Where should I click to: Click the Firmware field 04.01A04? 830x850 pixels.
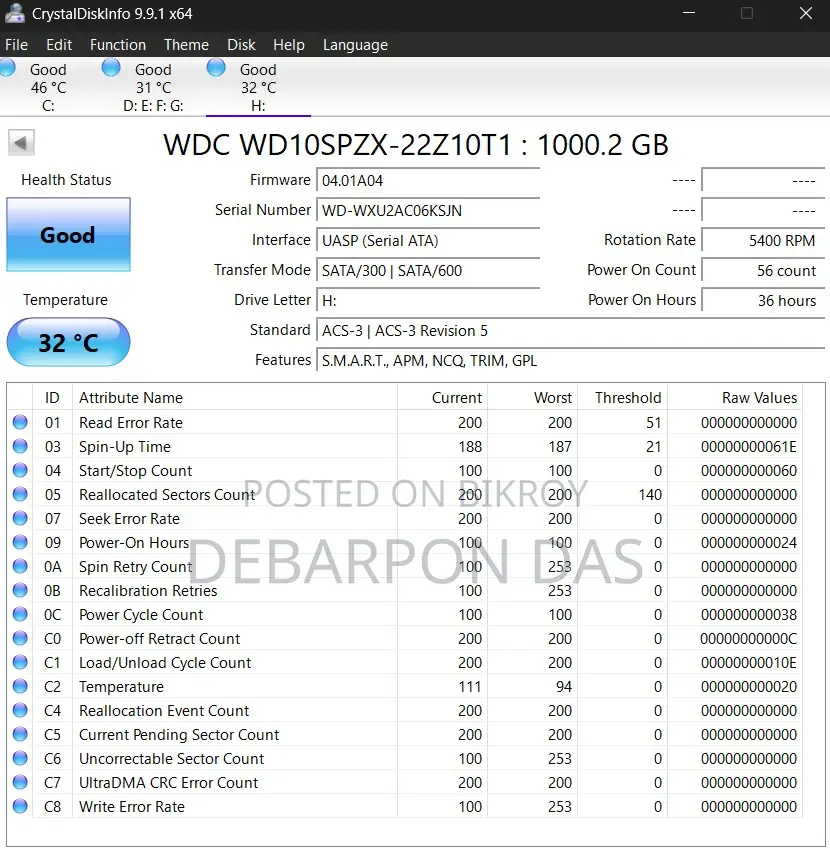(428, 180)
